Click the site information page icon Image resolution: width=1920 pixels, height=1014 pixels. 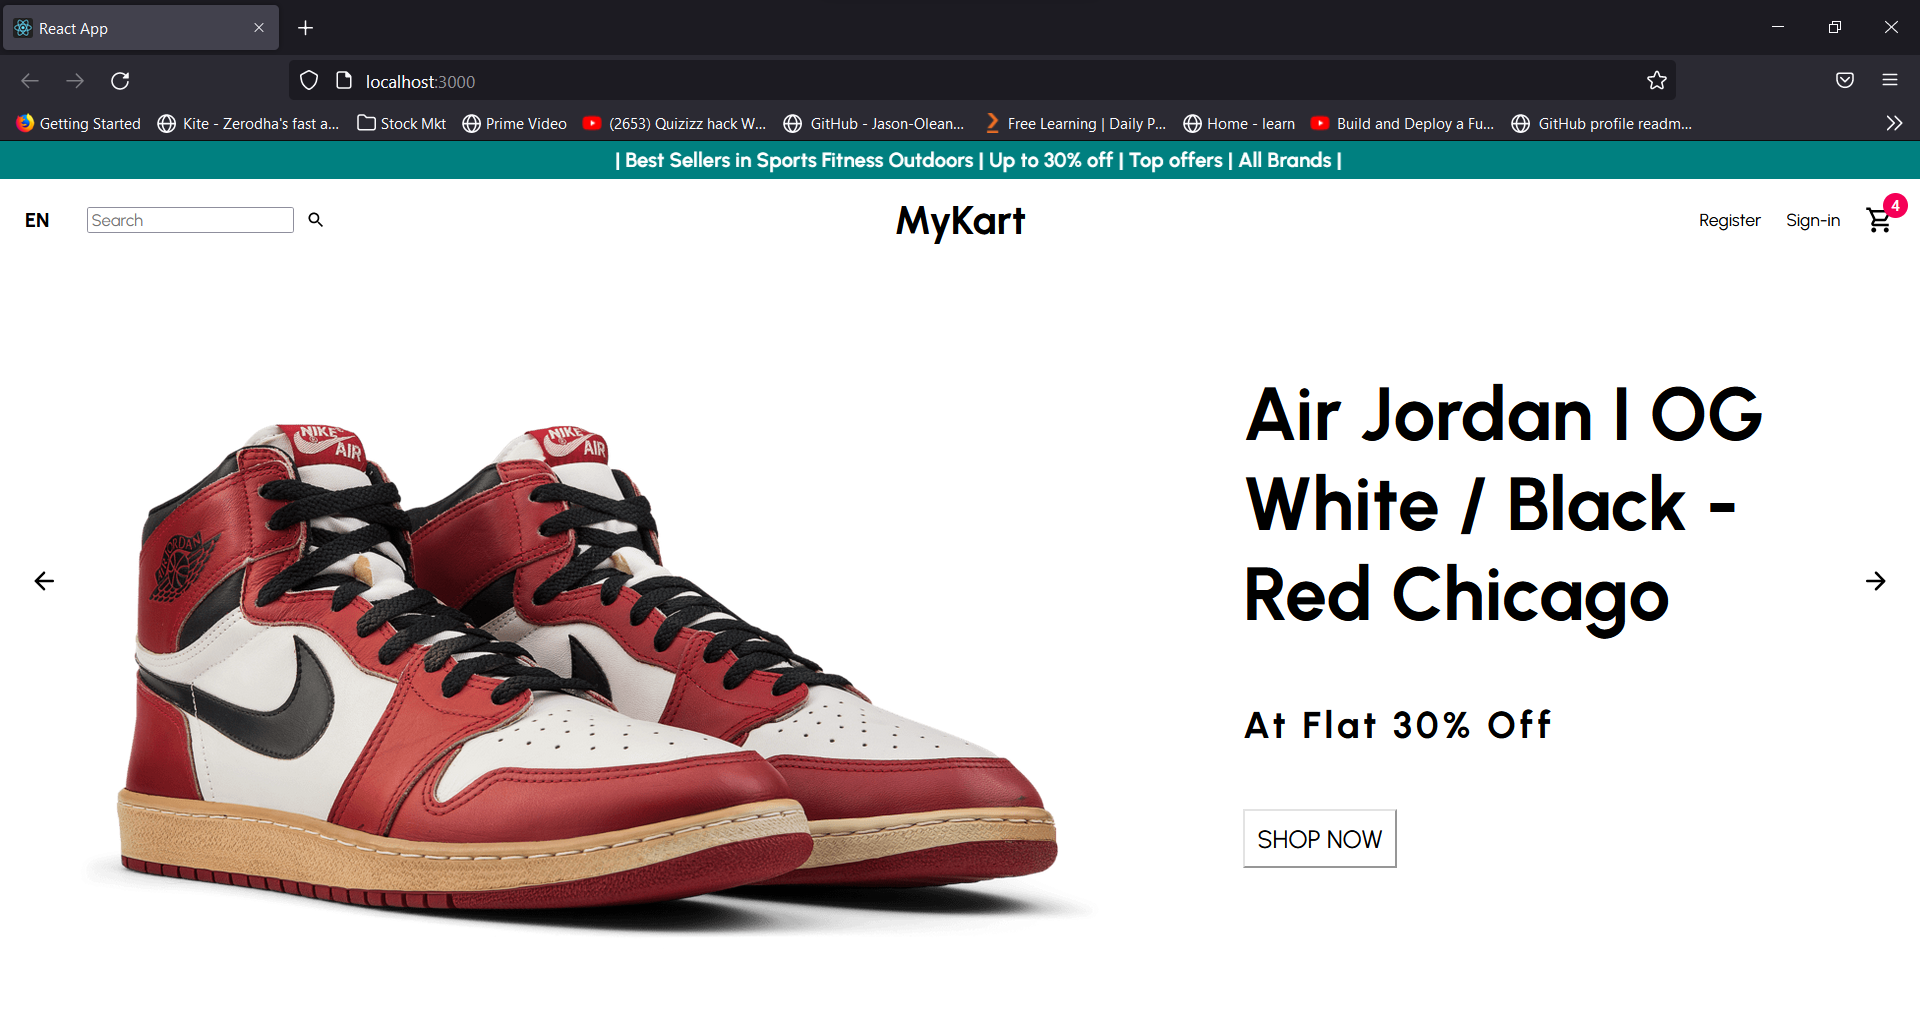(344, 81)
